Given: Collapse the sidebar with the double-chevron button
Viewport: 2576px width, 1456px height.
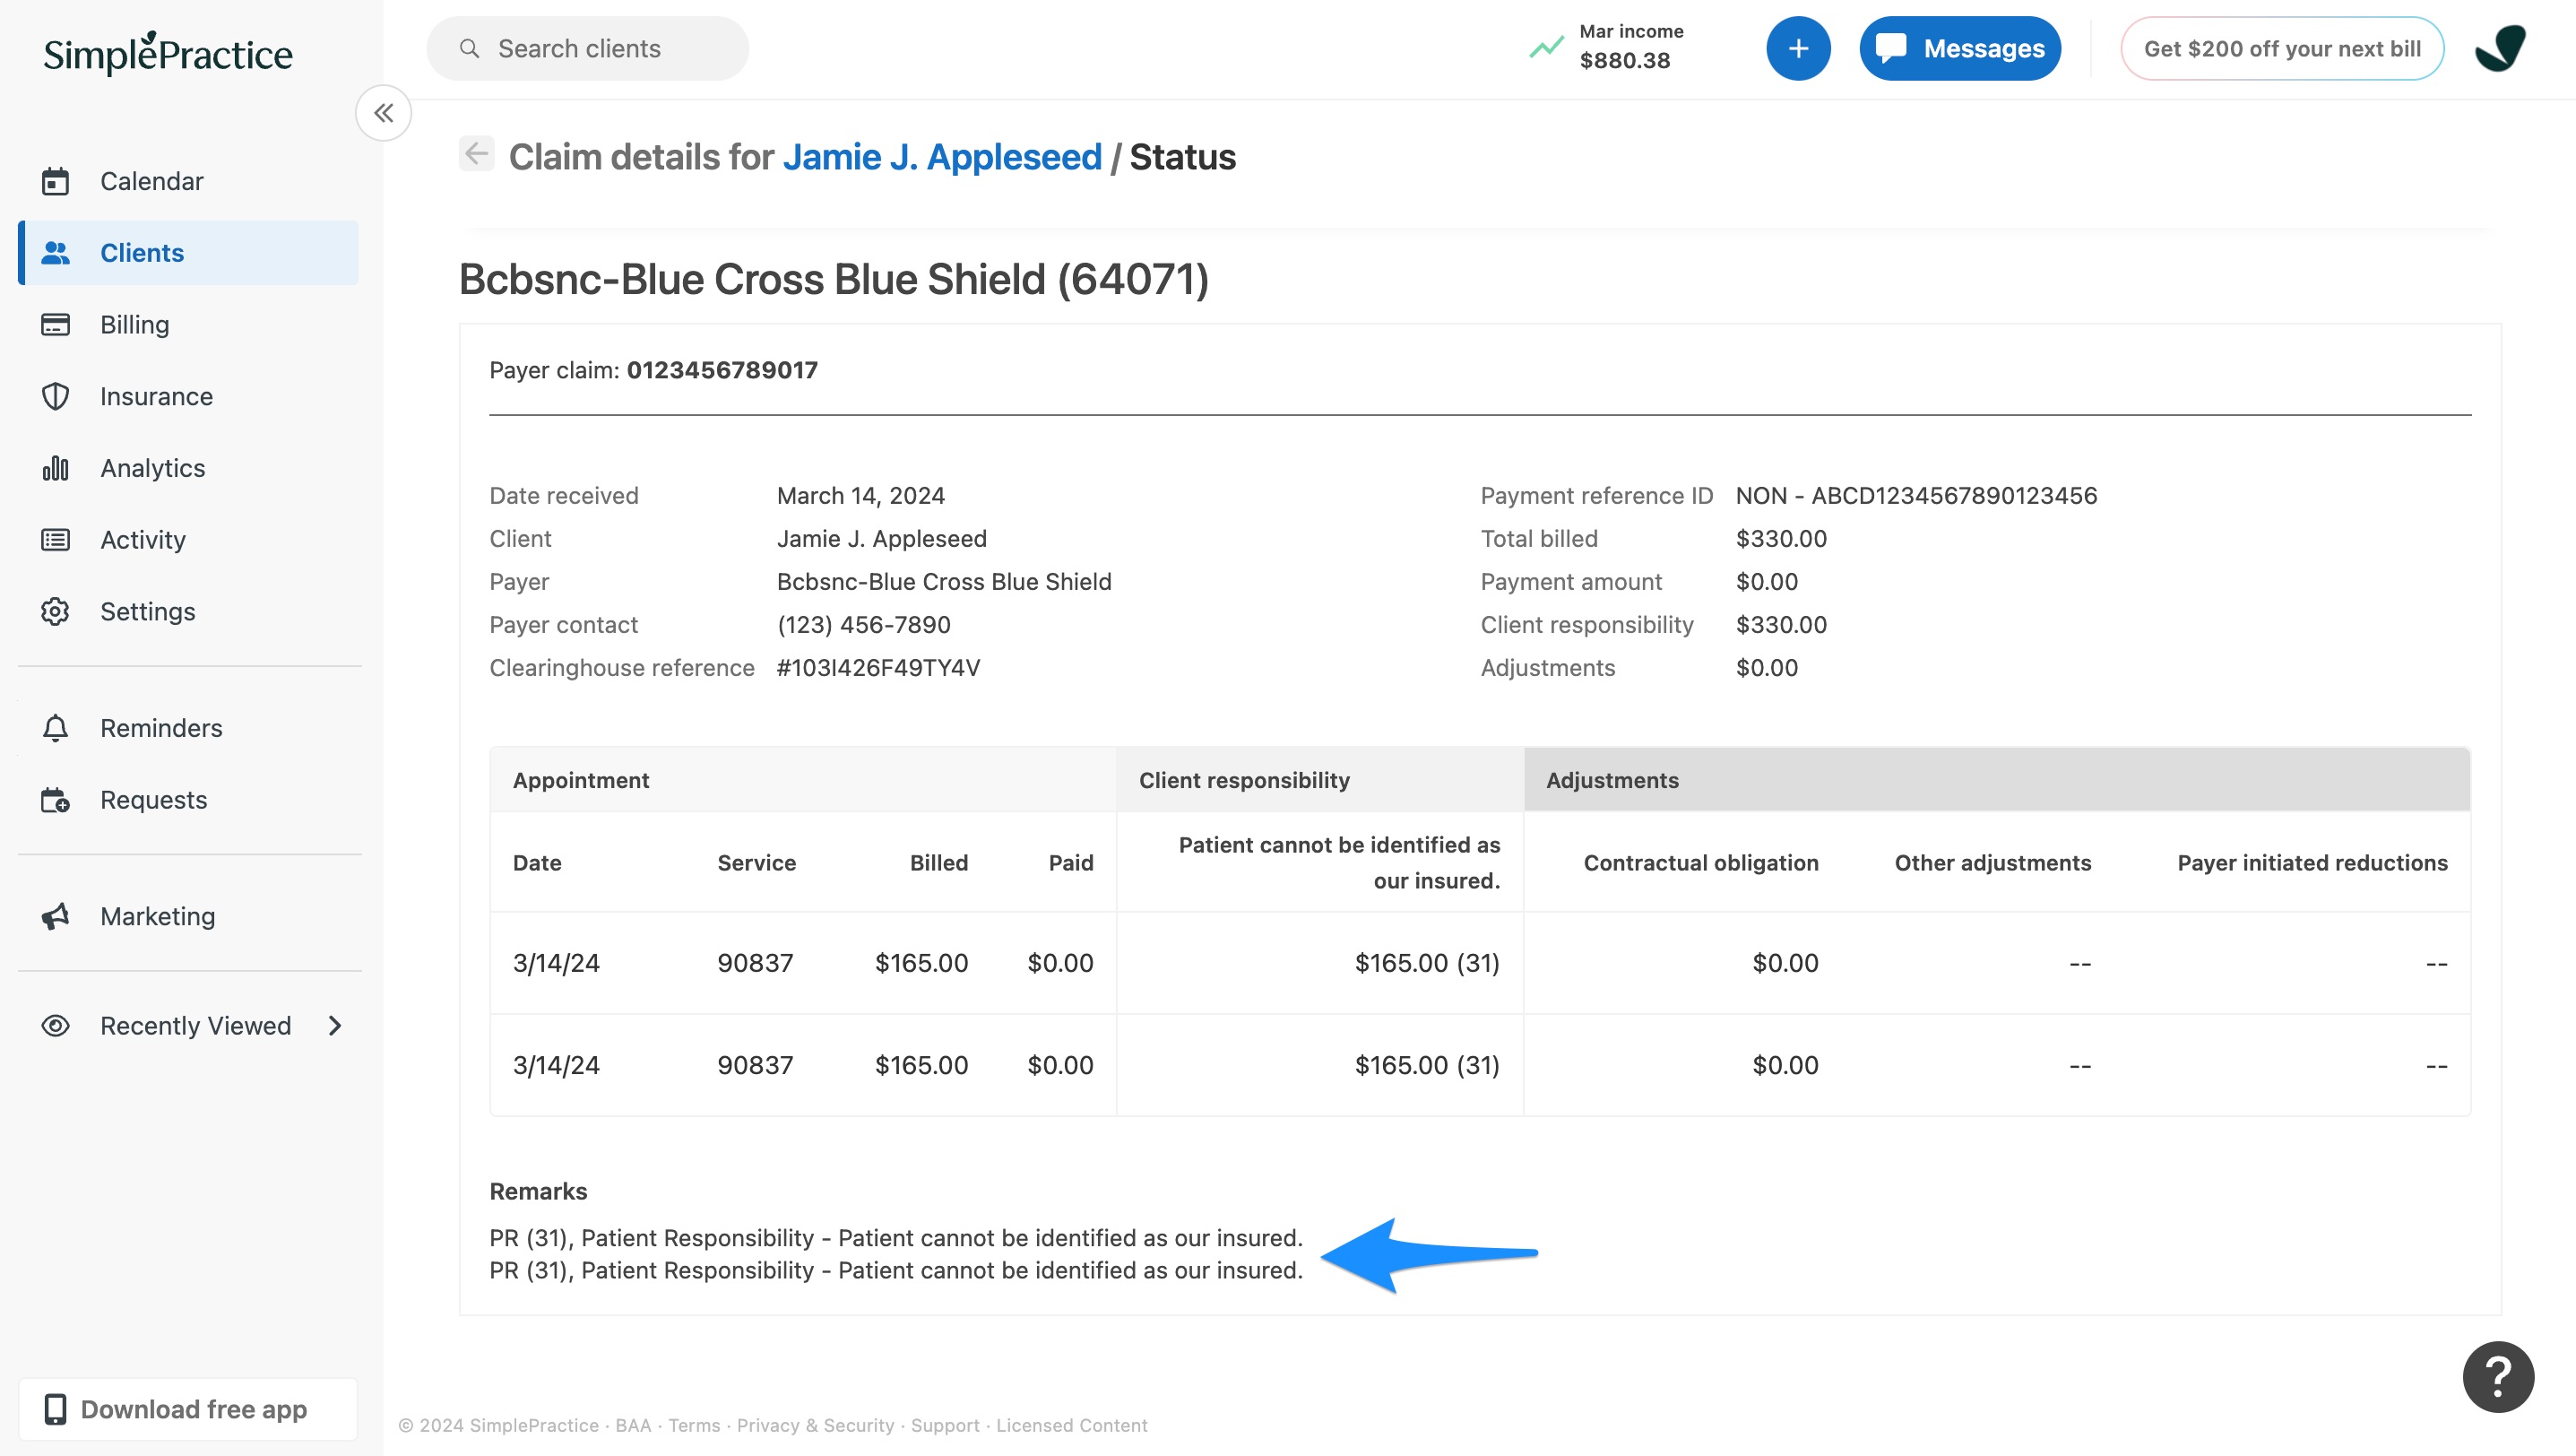Looking at the screenshot, I should (x=384, y=113).
